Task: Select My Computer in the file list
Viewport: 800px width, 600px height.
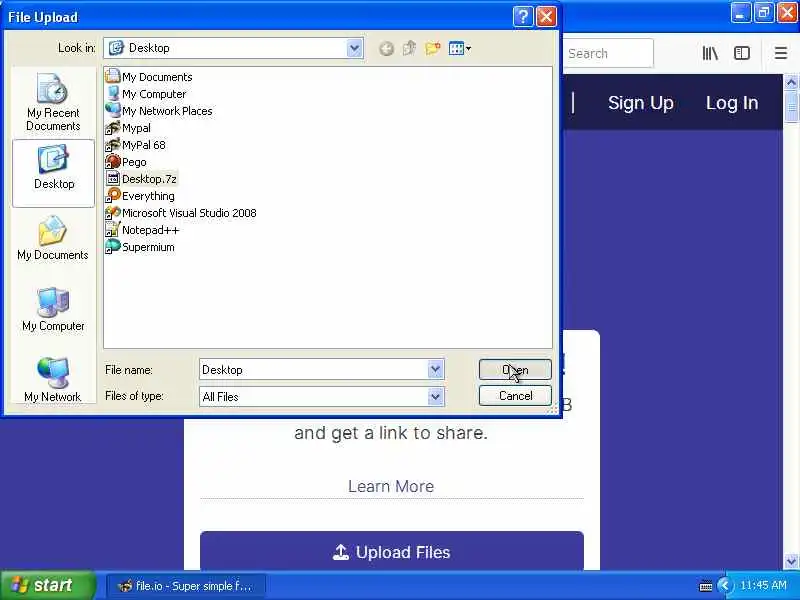Action: [x=146, y=94]
